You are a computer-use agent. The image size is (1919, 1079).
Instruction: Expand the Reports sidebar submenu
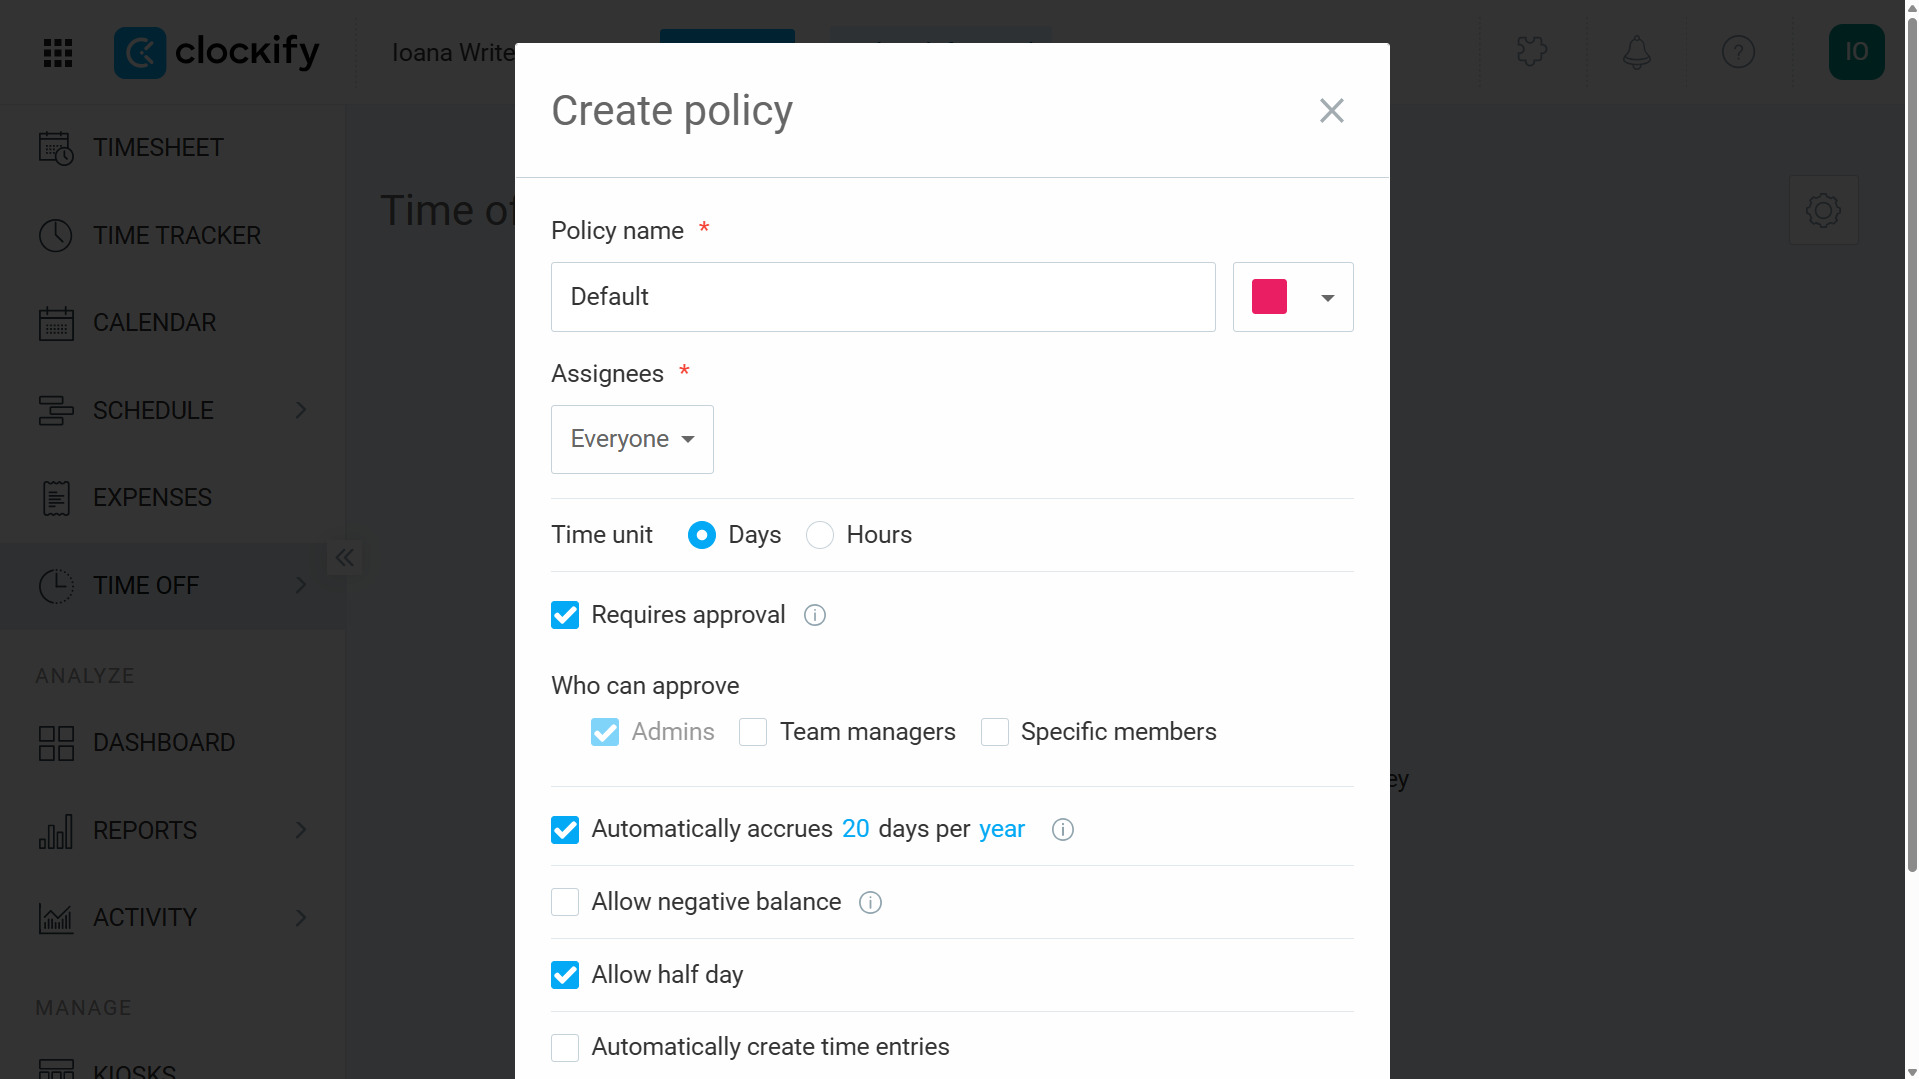tap(301, 831)
